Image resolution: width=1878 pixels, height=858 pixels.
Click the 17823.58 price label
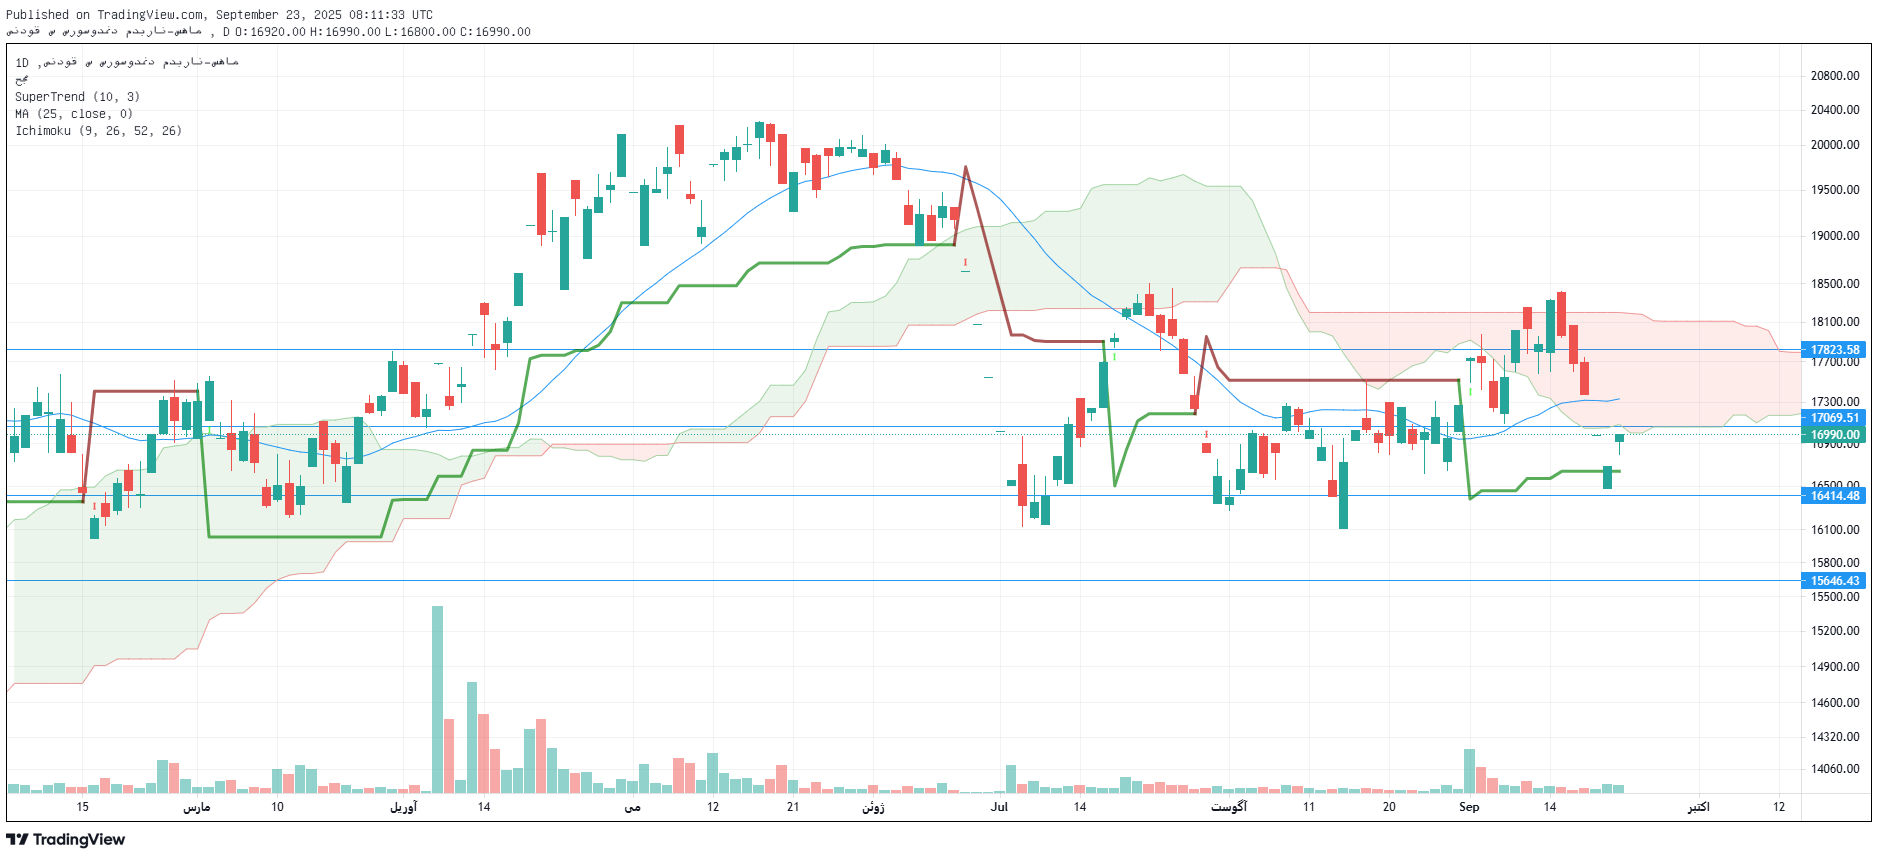[1834, 350]
